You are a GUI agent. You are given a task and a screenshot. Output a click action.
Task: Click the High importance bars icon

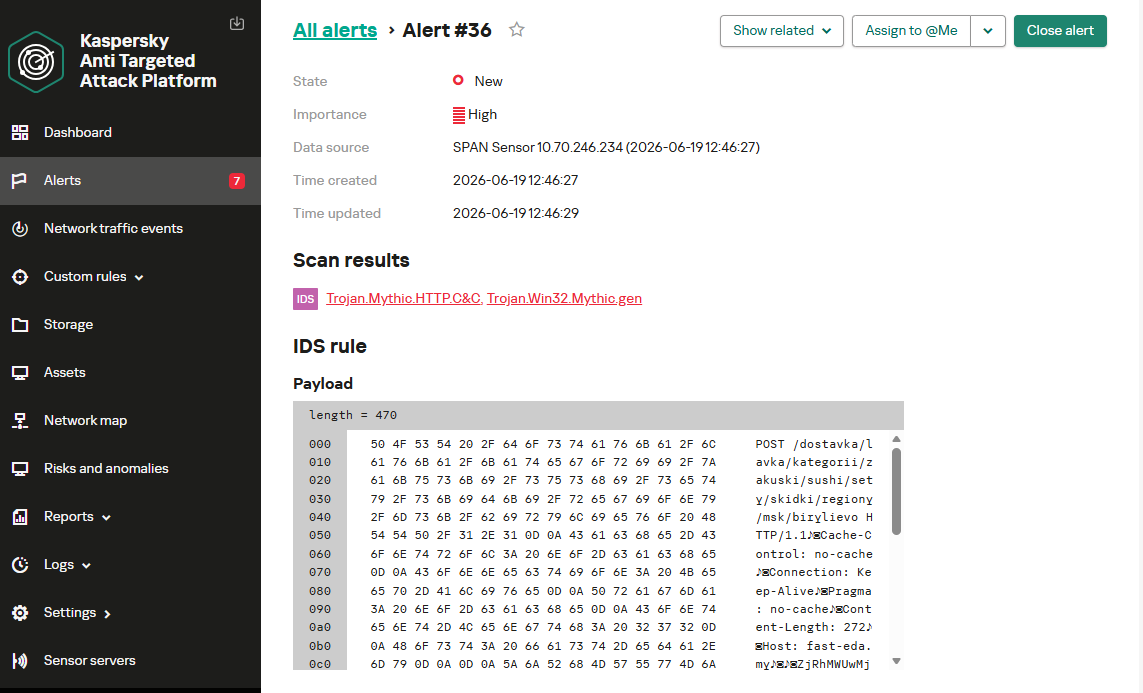[459, 114]
